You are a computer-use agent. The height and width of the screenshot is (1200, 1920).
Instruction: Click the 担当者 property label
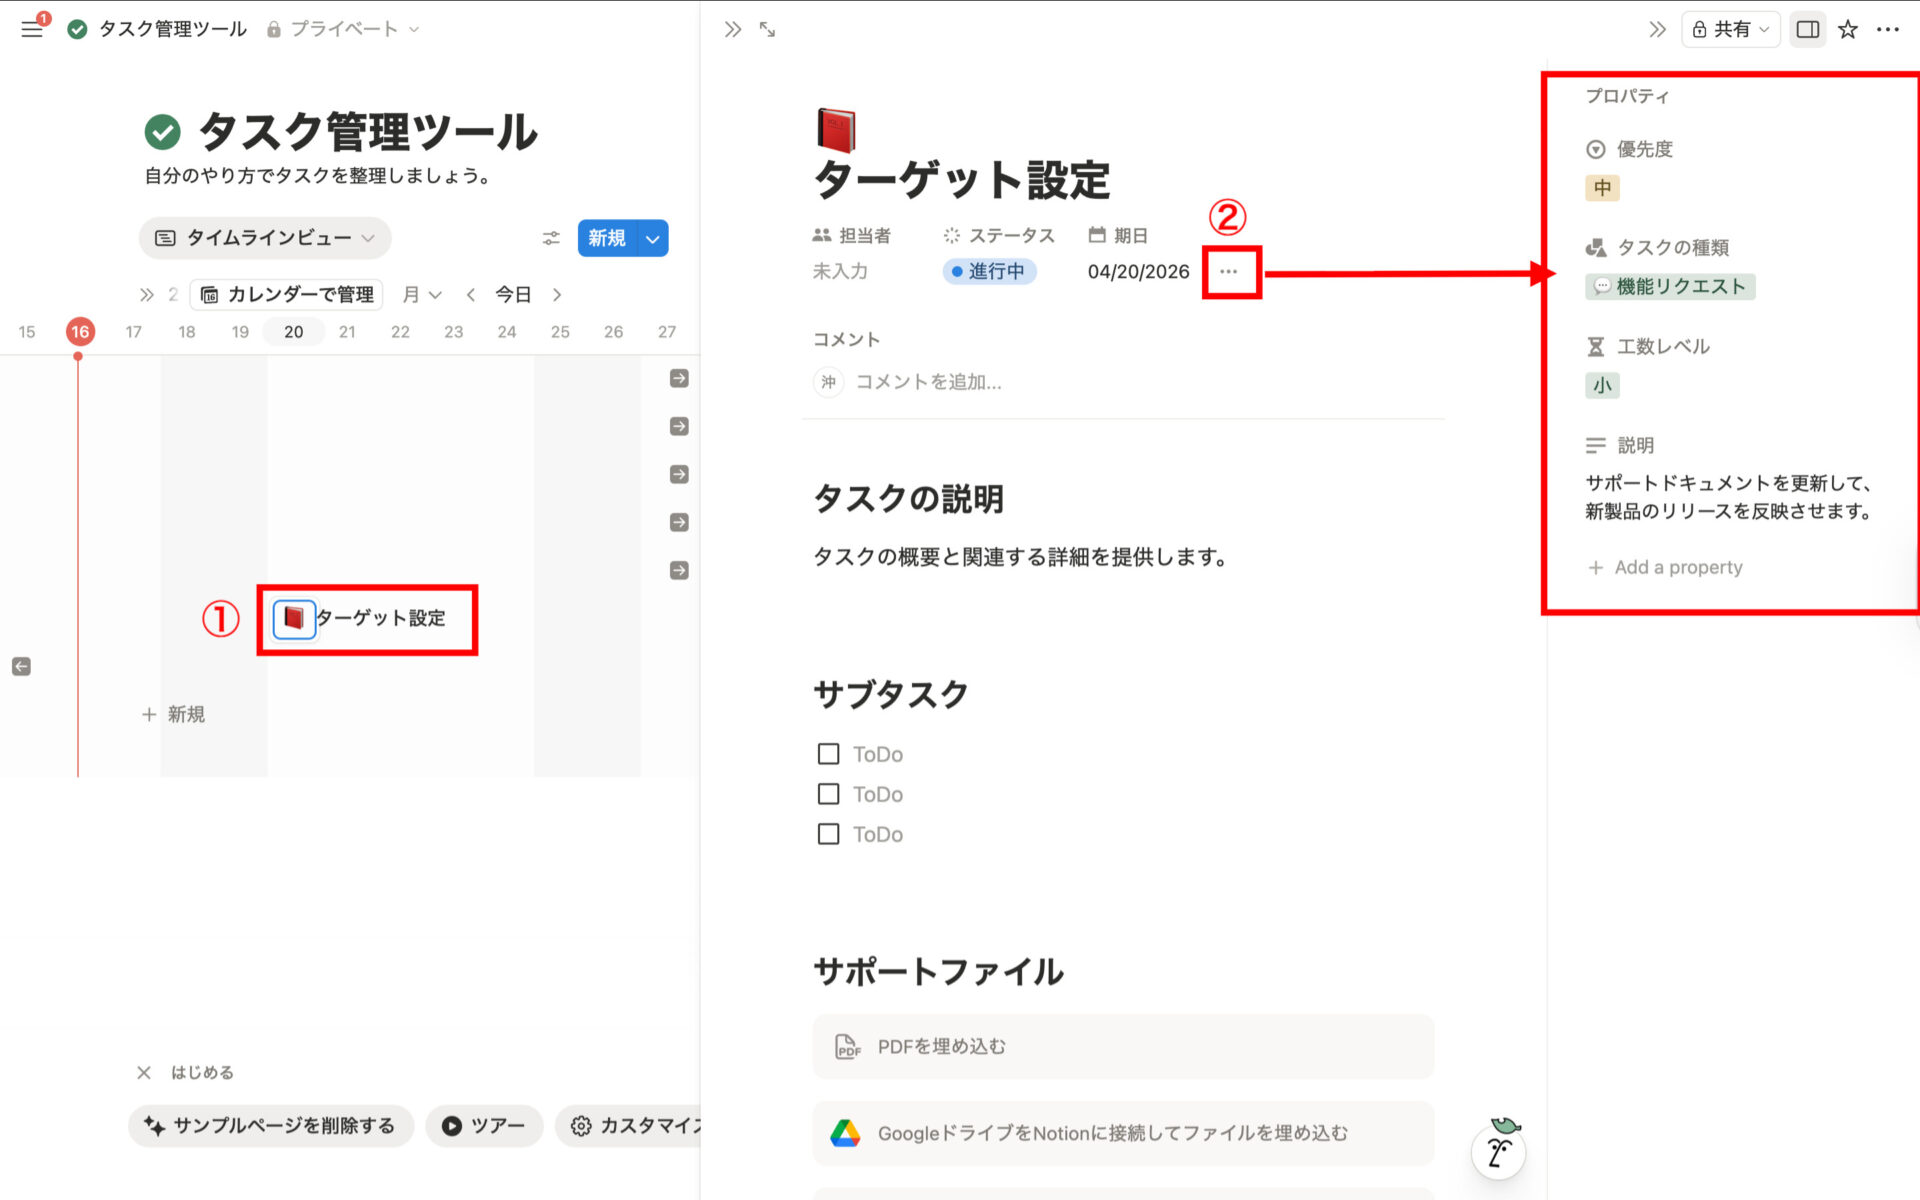pos(852,236)
